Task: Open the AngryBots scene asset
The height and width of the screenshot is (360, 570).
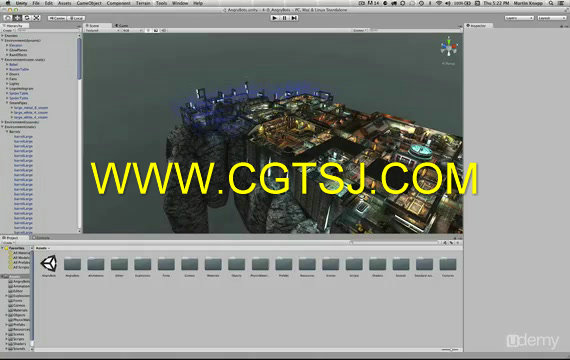Action: click(x=49, y=265)
